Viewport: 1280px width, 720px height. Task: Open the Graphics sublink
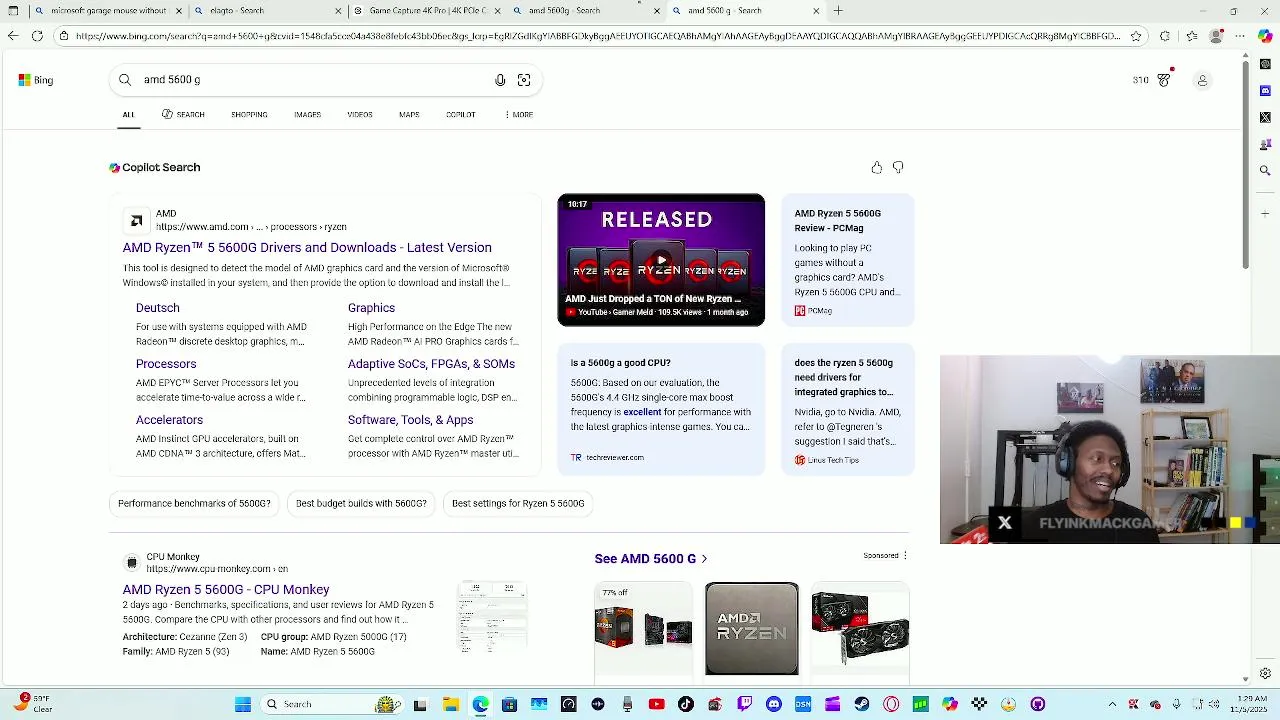pos(371,308)
